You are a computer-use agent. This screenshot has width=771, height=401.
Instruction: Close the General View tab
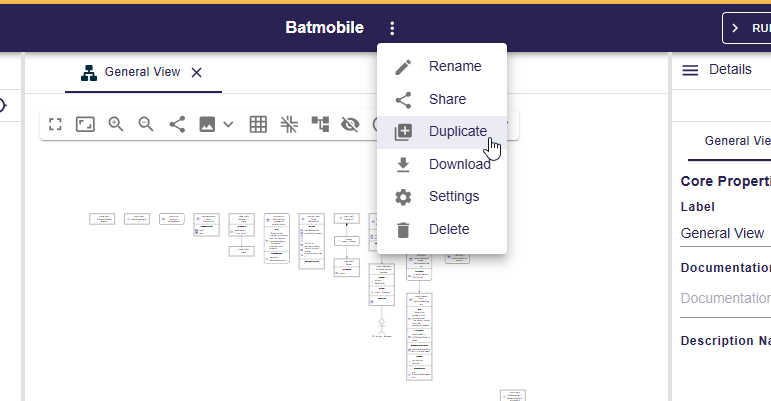[x=197, y=72]
